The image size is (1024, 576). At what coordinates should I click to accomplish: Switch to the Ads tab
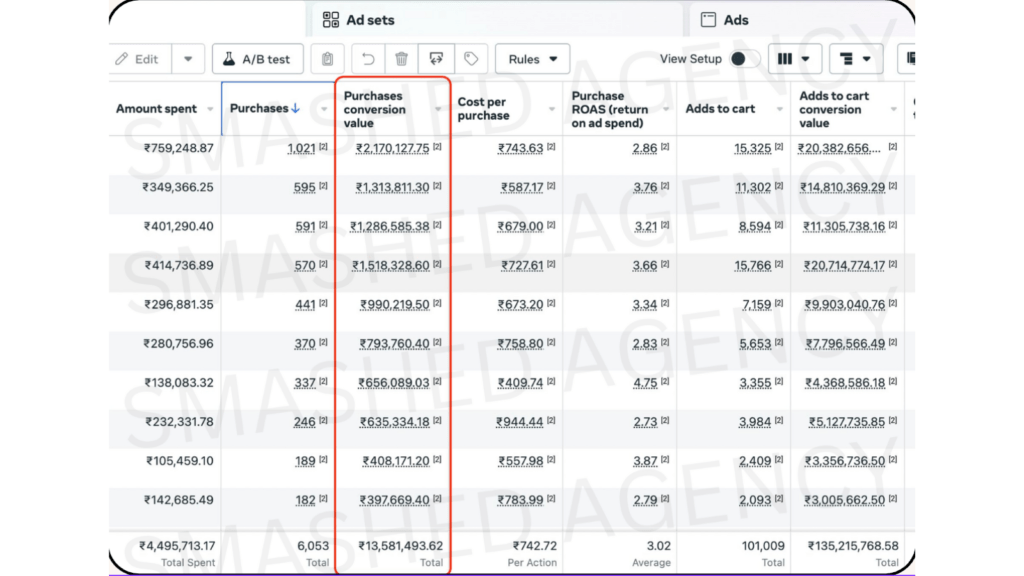pos(725,20)
